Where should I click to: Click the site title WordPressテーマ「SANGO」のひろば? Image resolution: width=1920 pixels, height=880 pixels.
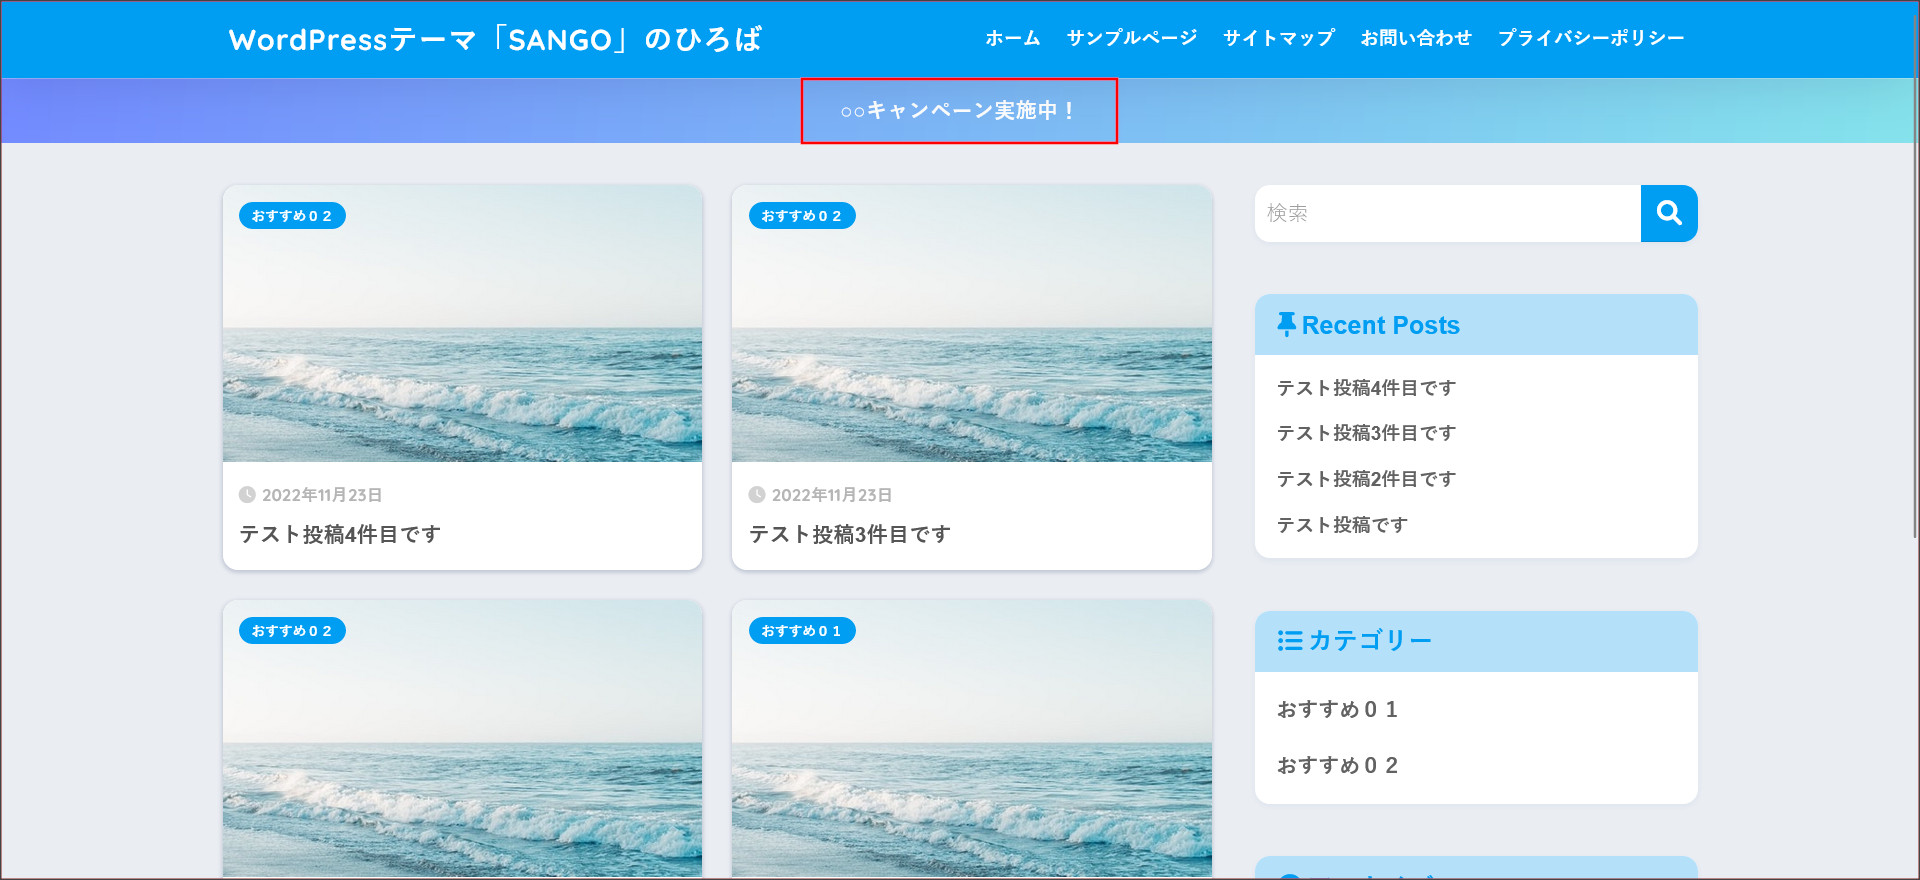click(x=495, y=39)
